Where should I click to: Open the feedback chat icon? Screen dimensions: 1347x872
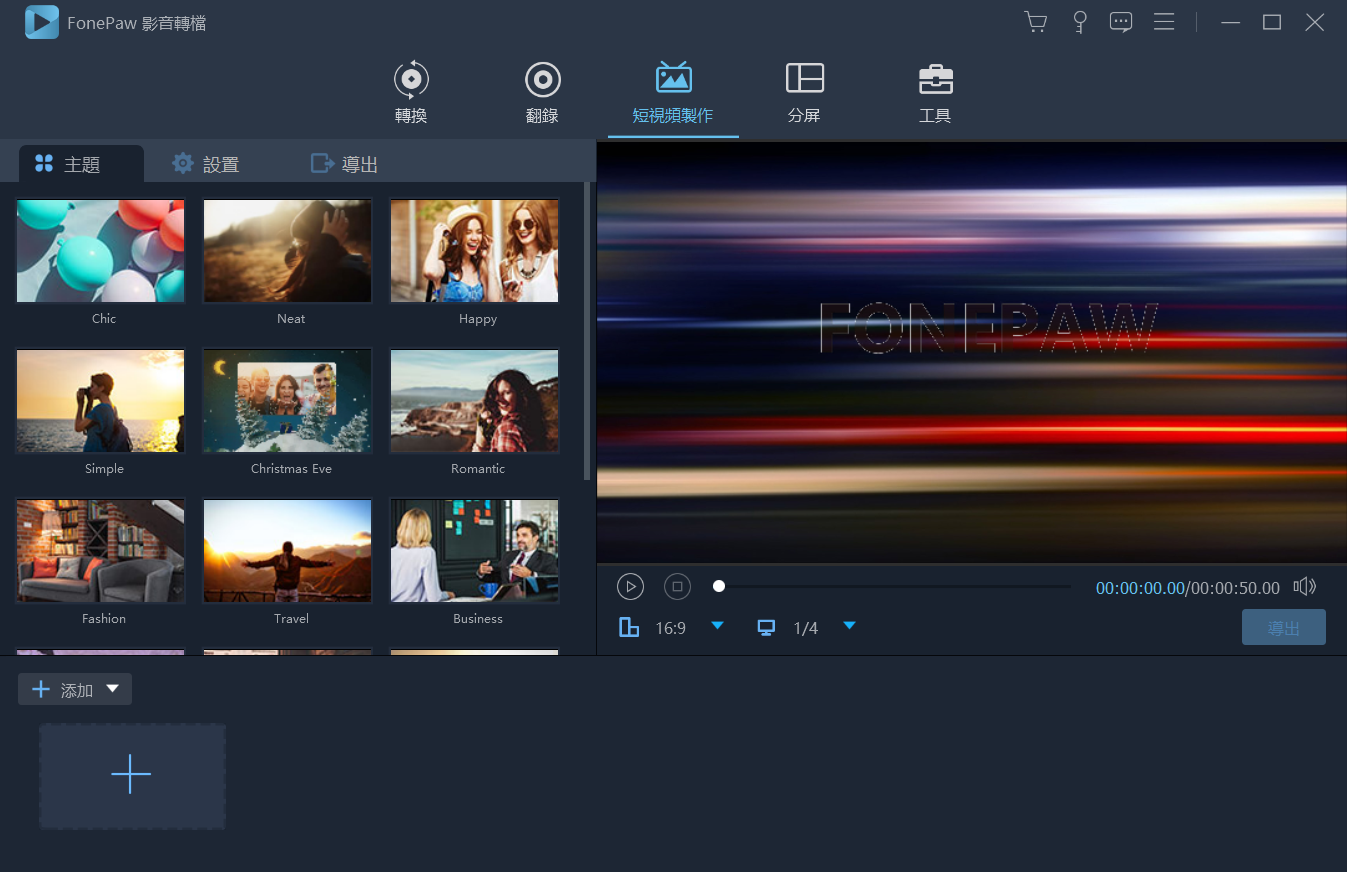coord(1121,22)
